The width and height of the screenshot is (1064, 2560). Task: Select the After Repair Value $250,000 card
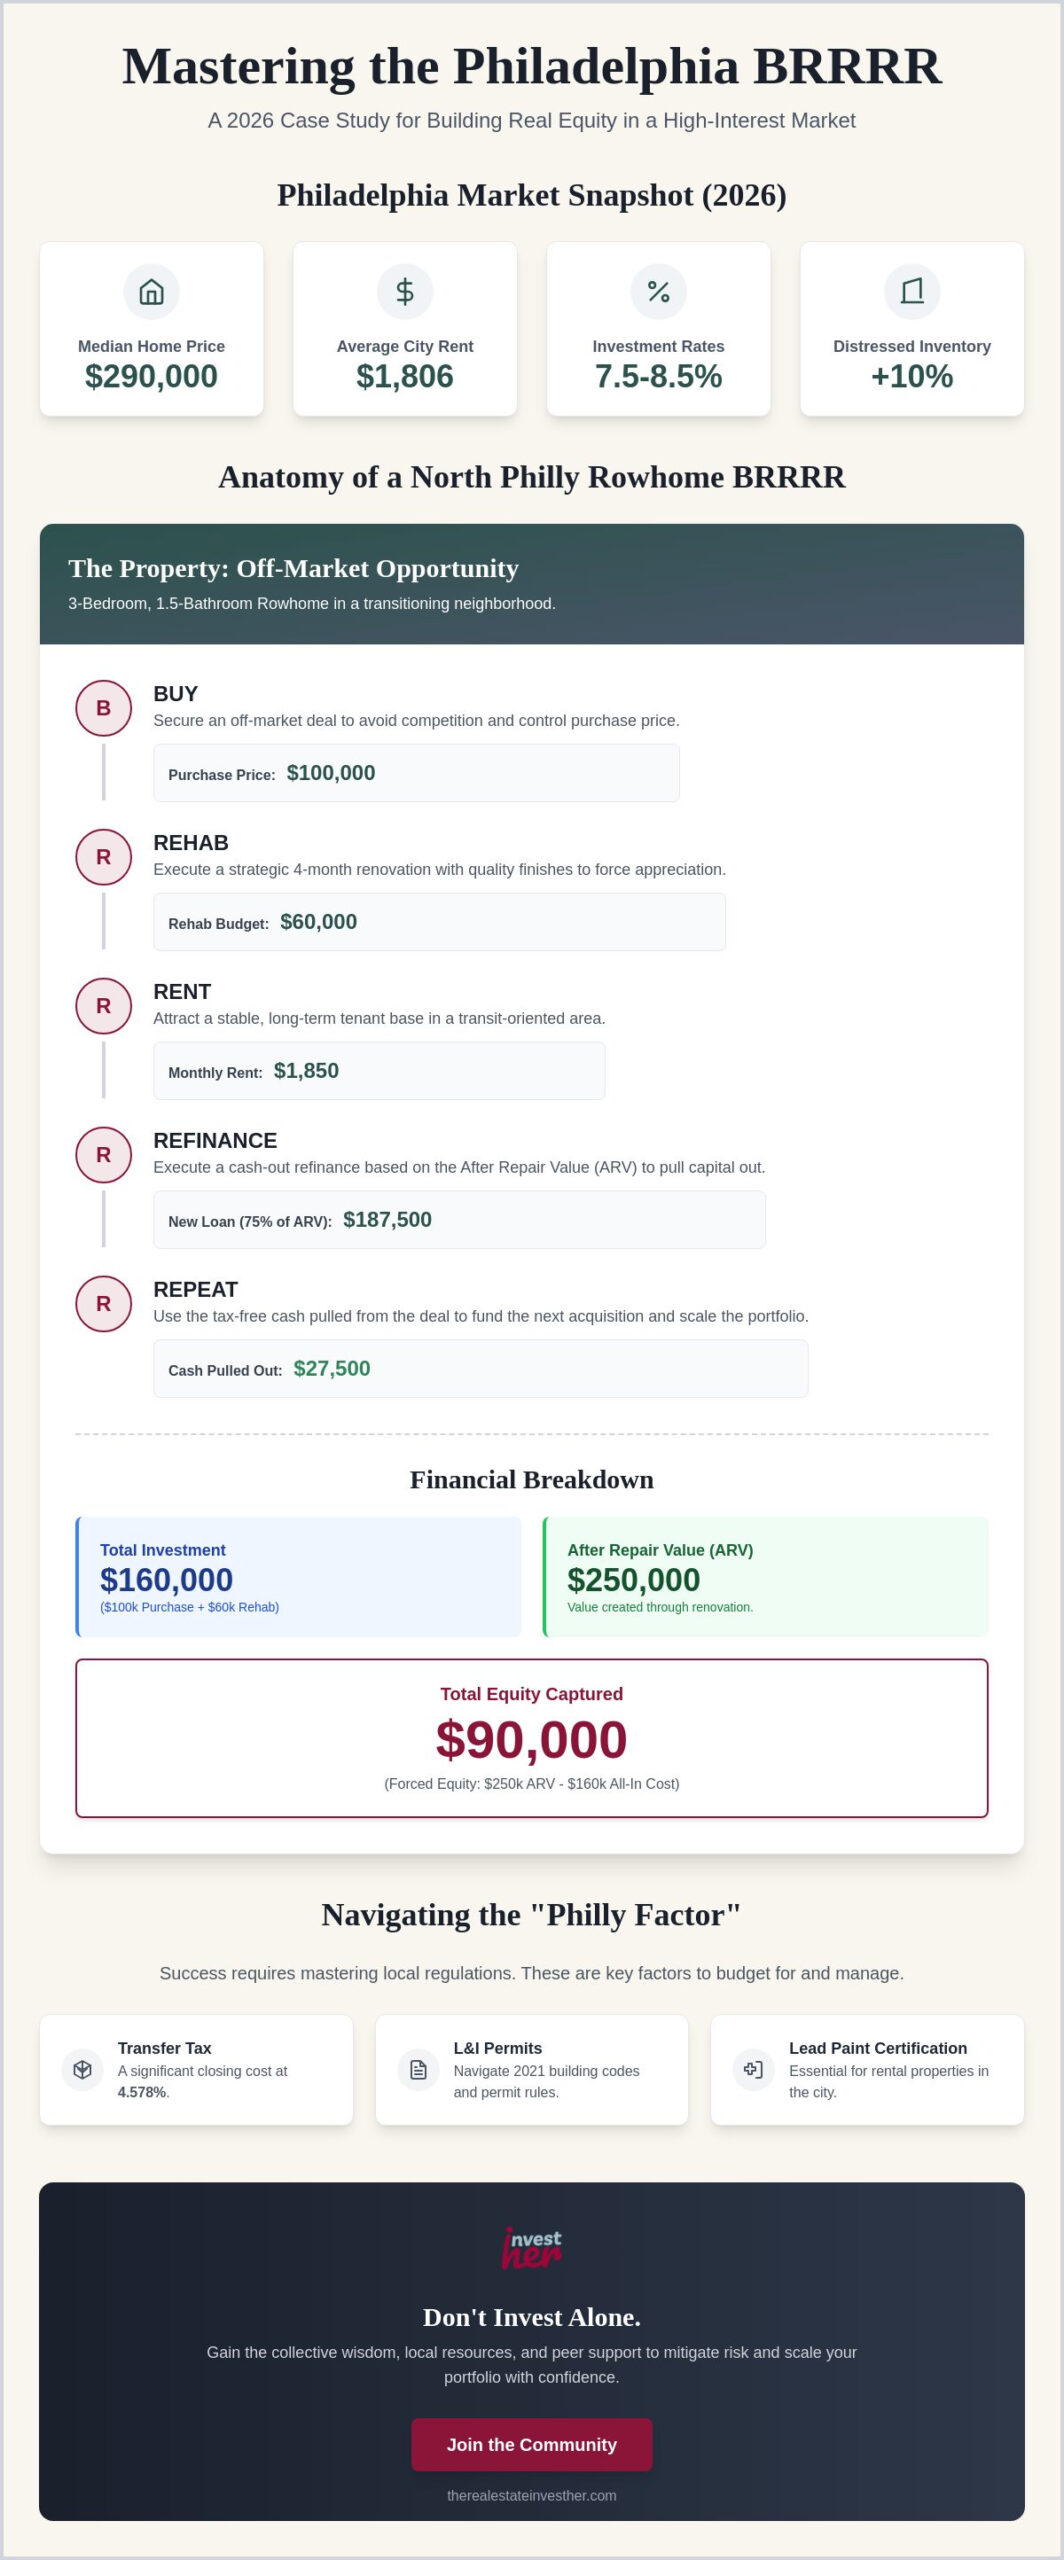[766, 1577]
